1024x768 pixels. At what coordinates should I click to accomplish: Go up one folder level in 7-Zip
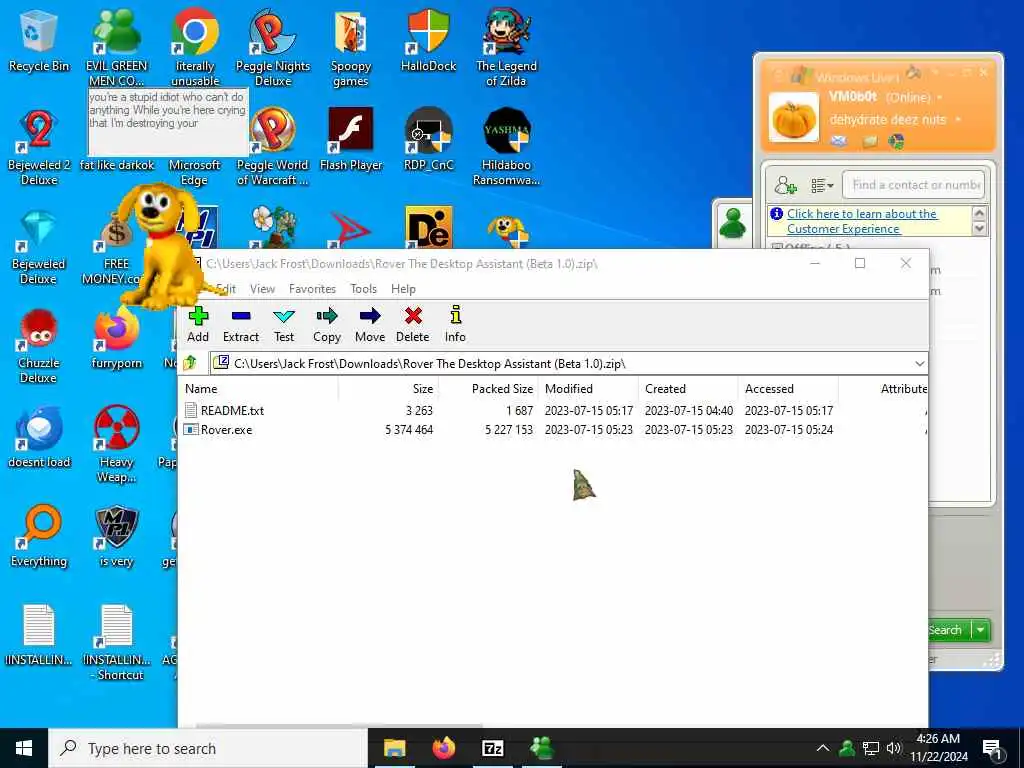pos(190,363)
